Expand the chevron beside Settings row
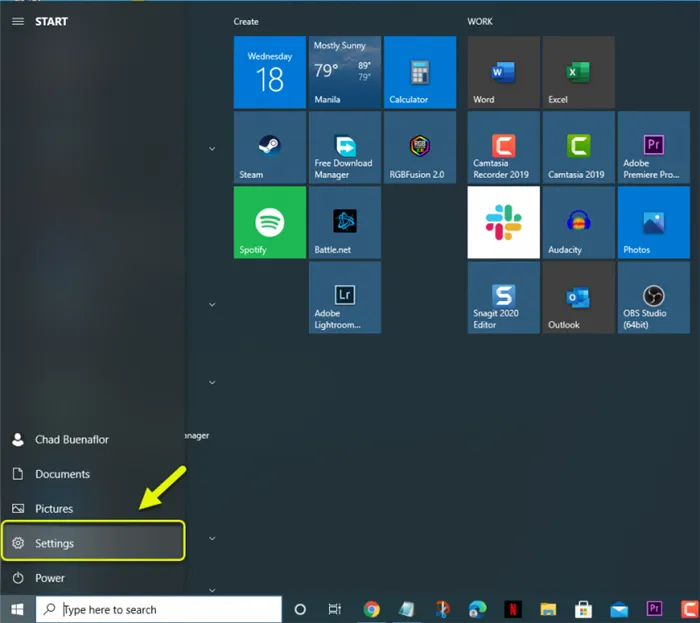 click(212, 538)
